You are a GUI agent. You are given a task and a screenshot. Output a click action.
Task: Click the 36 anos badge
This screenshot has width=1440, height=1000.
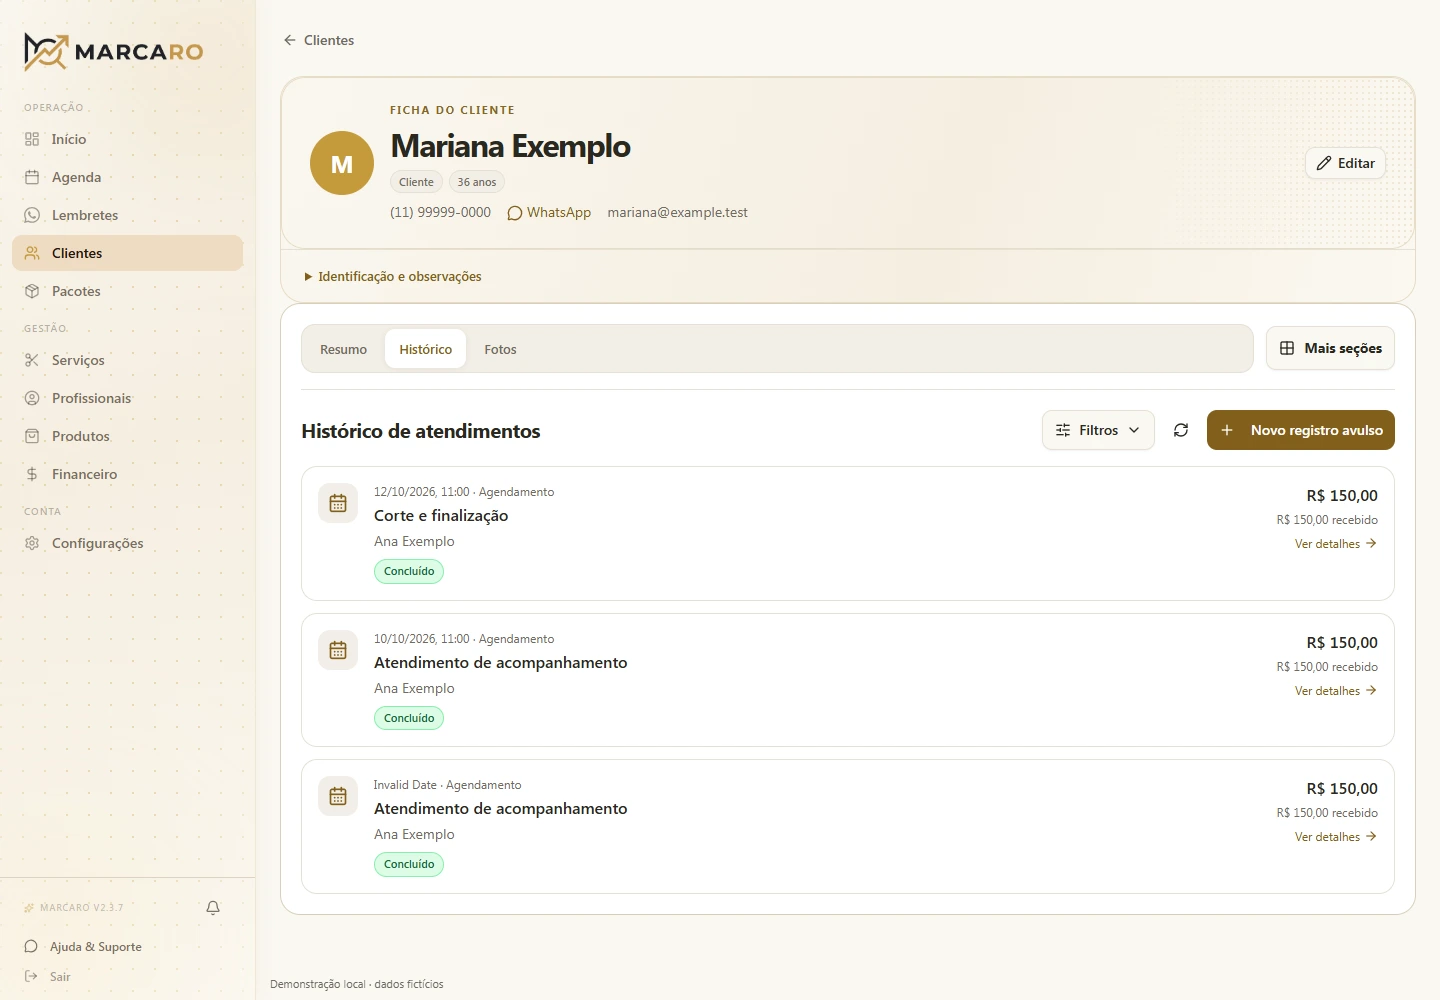[x=477, y=182]
